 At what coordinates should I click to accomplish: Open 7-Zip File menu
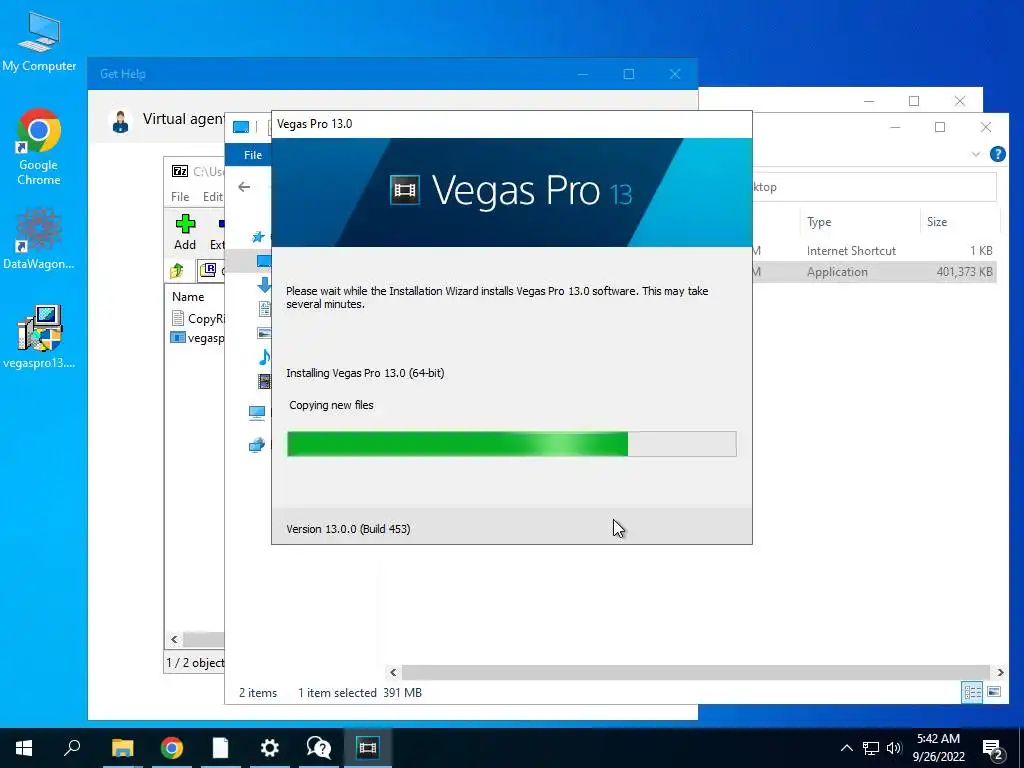click(180, 197)
